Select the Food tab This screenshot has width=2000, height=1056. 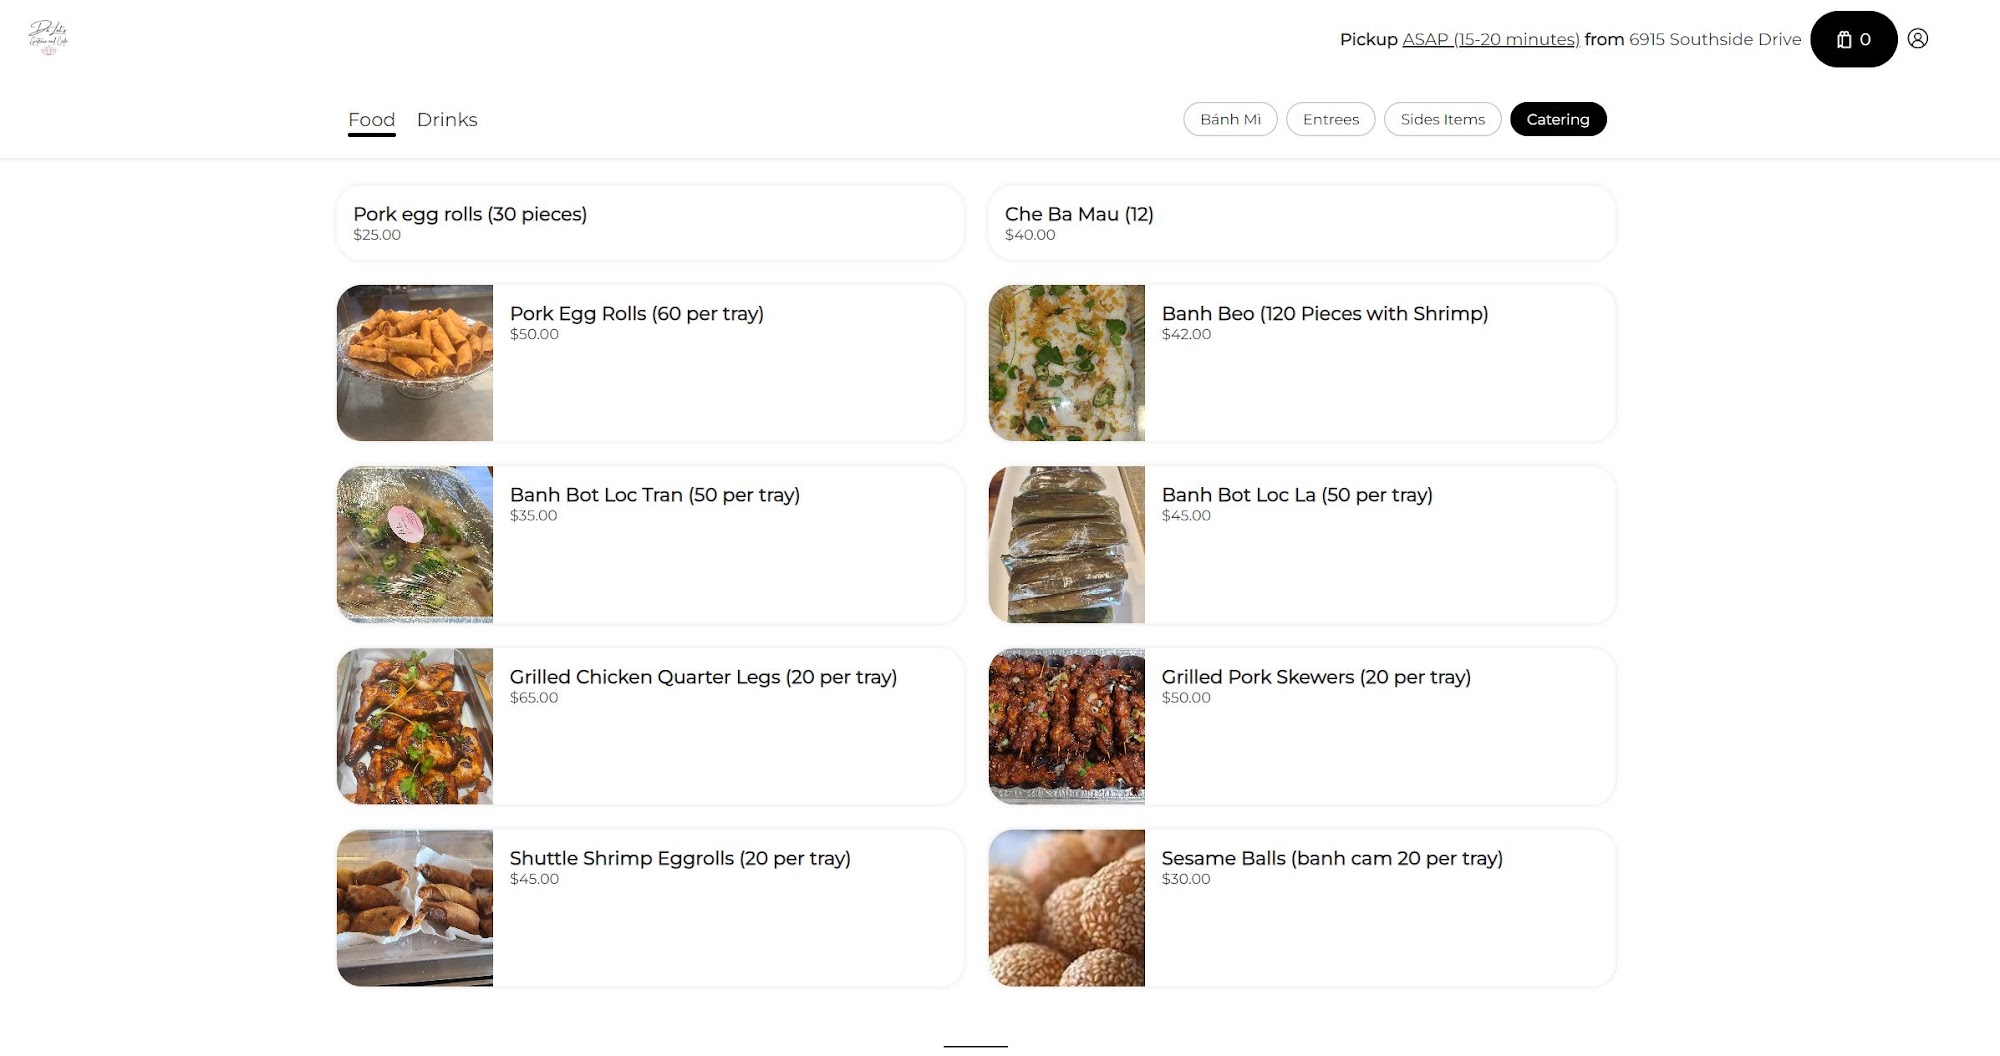click(x=371, y=120)
